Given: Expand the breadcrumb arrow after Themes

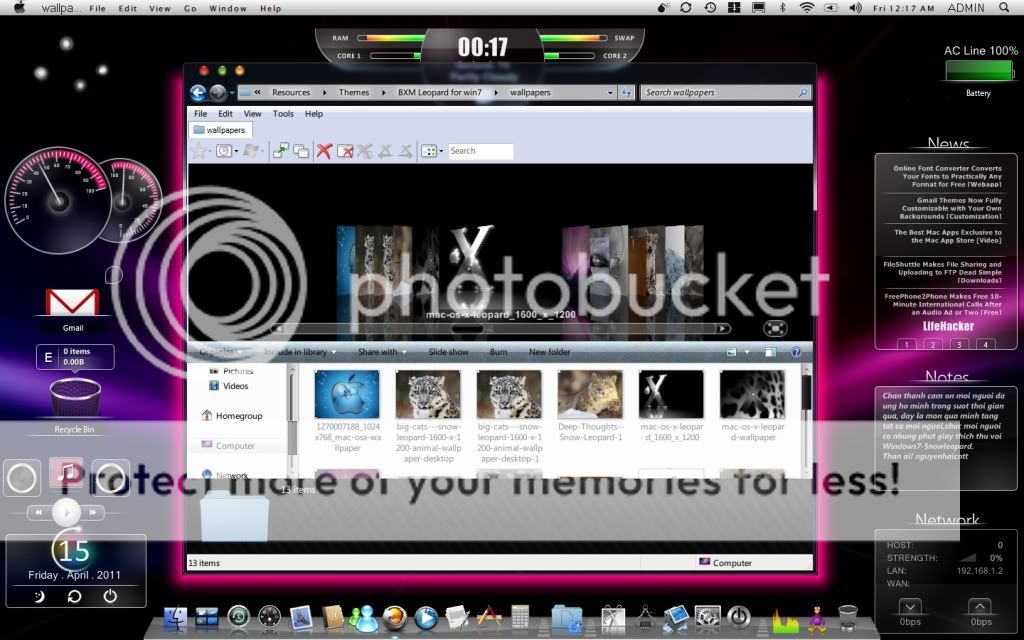Looking at the screenshot, I should (383, 93).
